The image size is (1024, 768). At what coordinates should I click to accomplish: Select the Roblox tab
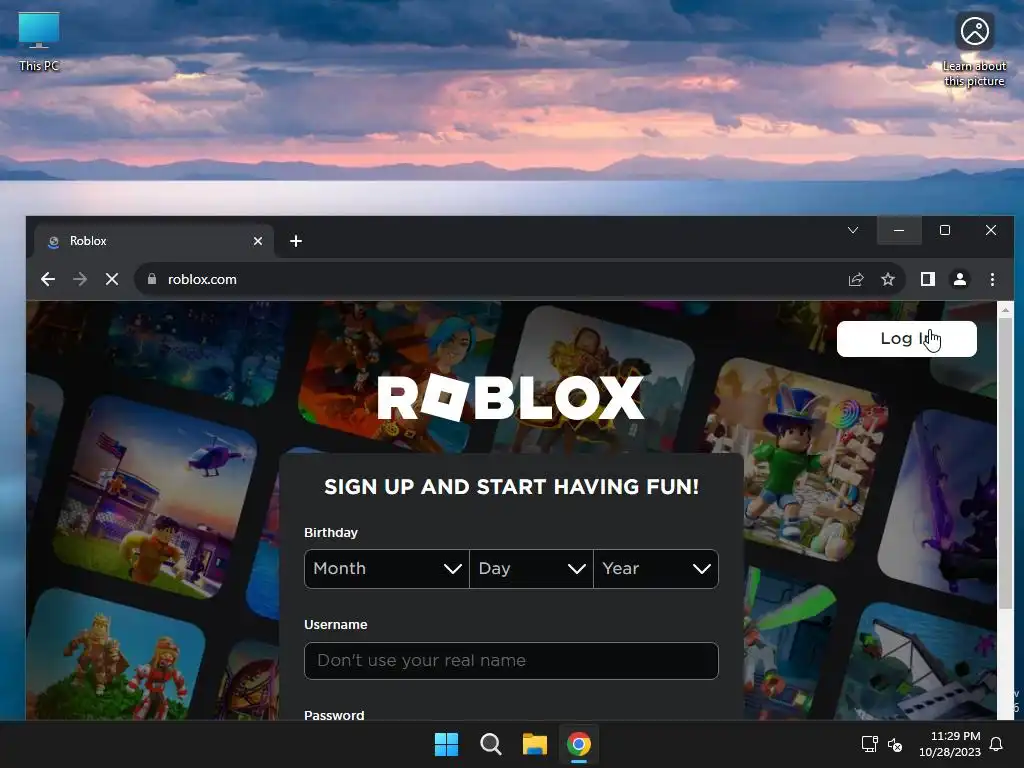click(153, 241)
